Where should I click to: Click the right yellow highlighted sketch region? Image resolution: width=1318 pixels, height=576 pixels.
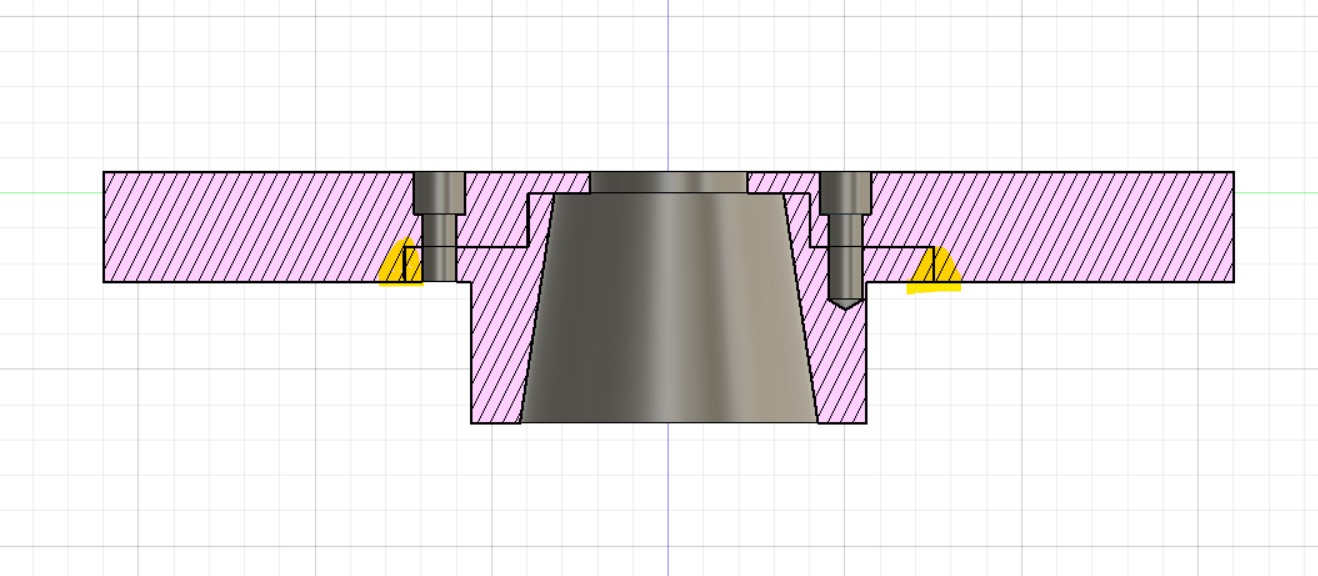[938, 268]
